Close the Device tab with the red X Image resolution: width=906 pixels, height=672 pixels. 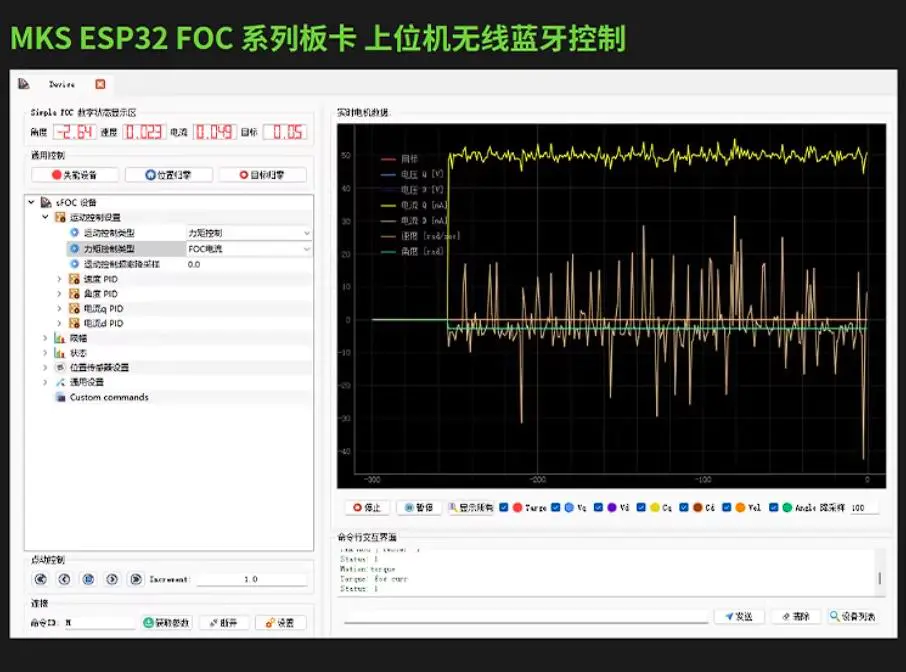(x=100, y=84)
